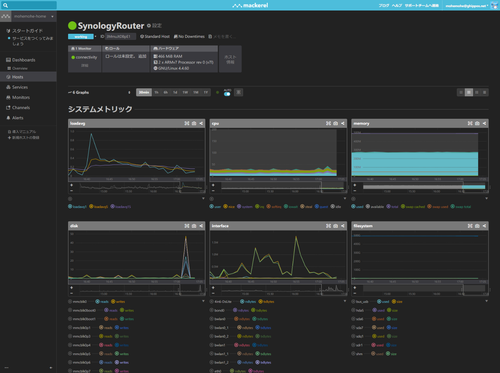This screenshot has height=373, width=500.
Task: Expand the 6 Graphs selector
Action: click(x=129, y=92)
